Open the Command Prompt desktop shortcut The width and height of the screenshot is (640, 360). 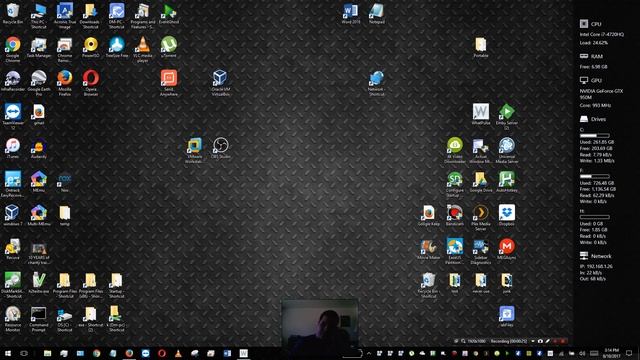pyautogui.click(x=39, y=319)
